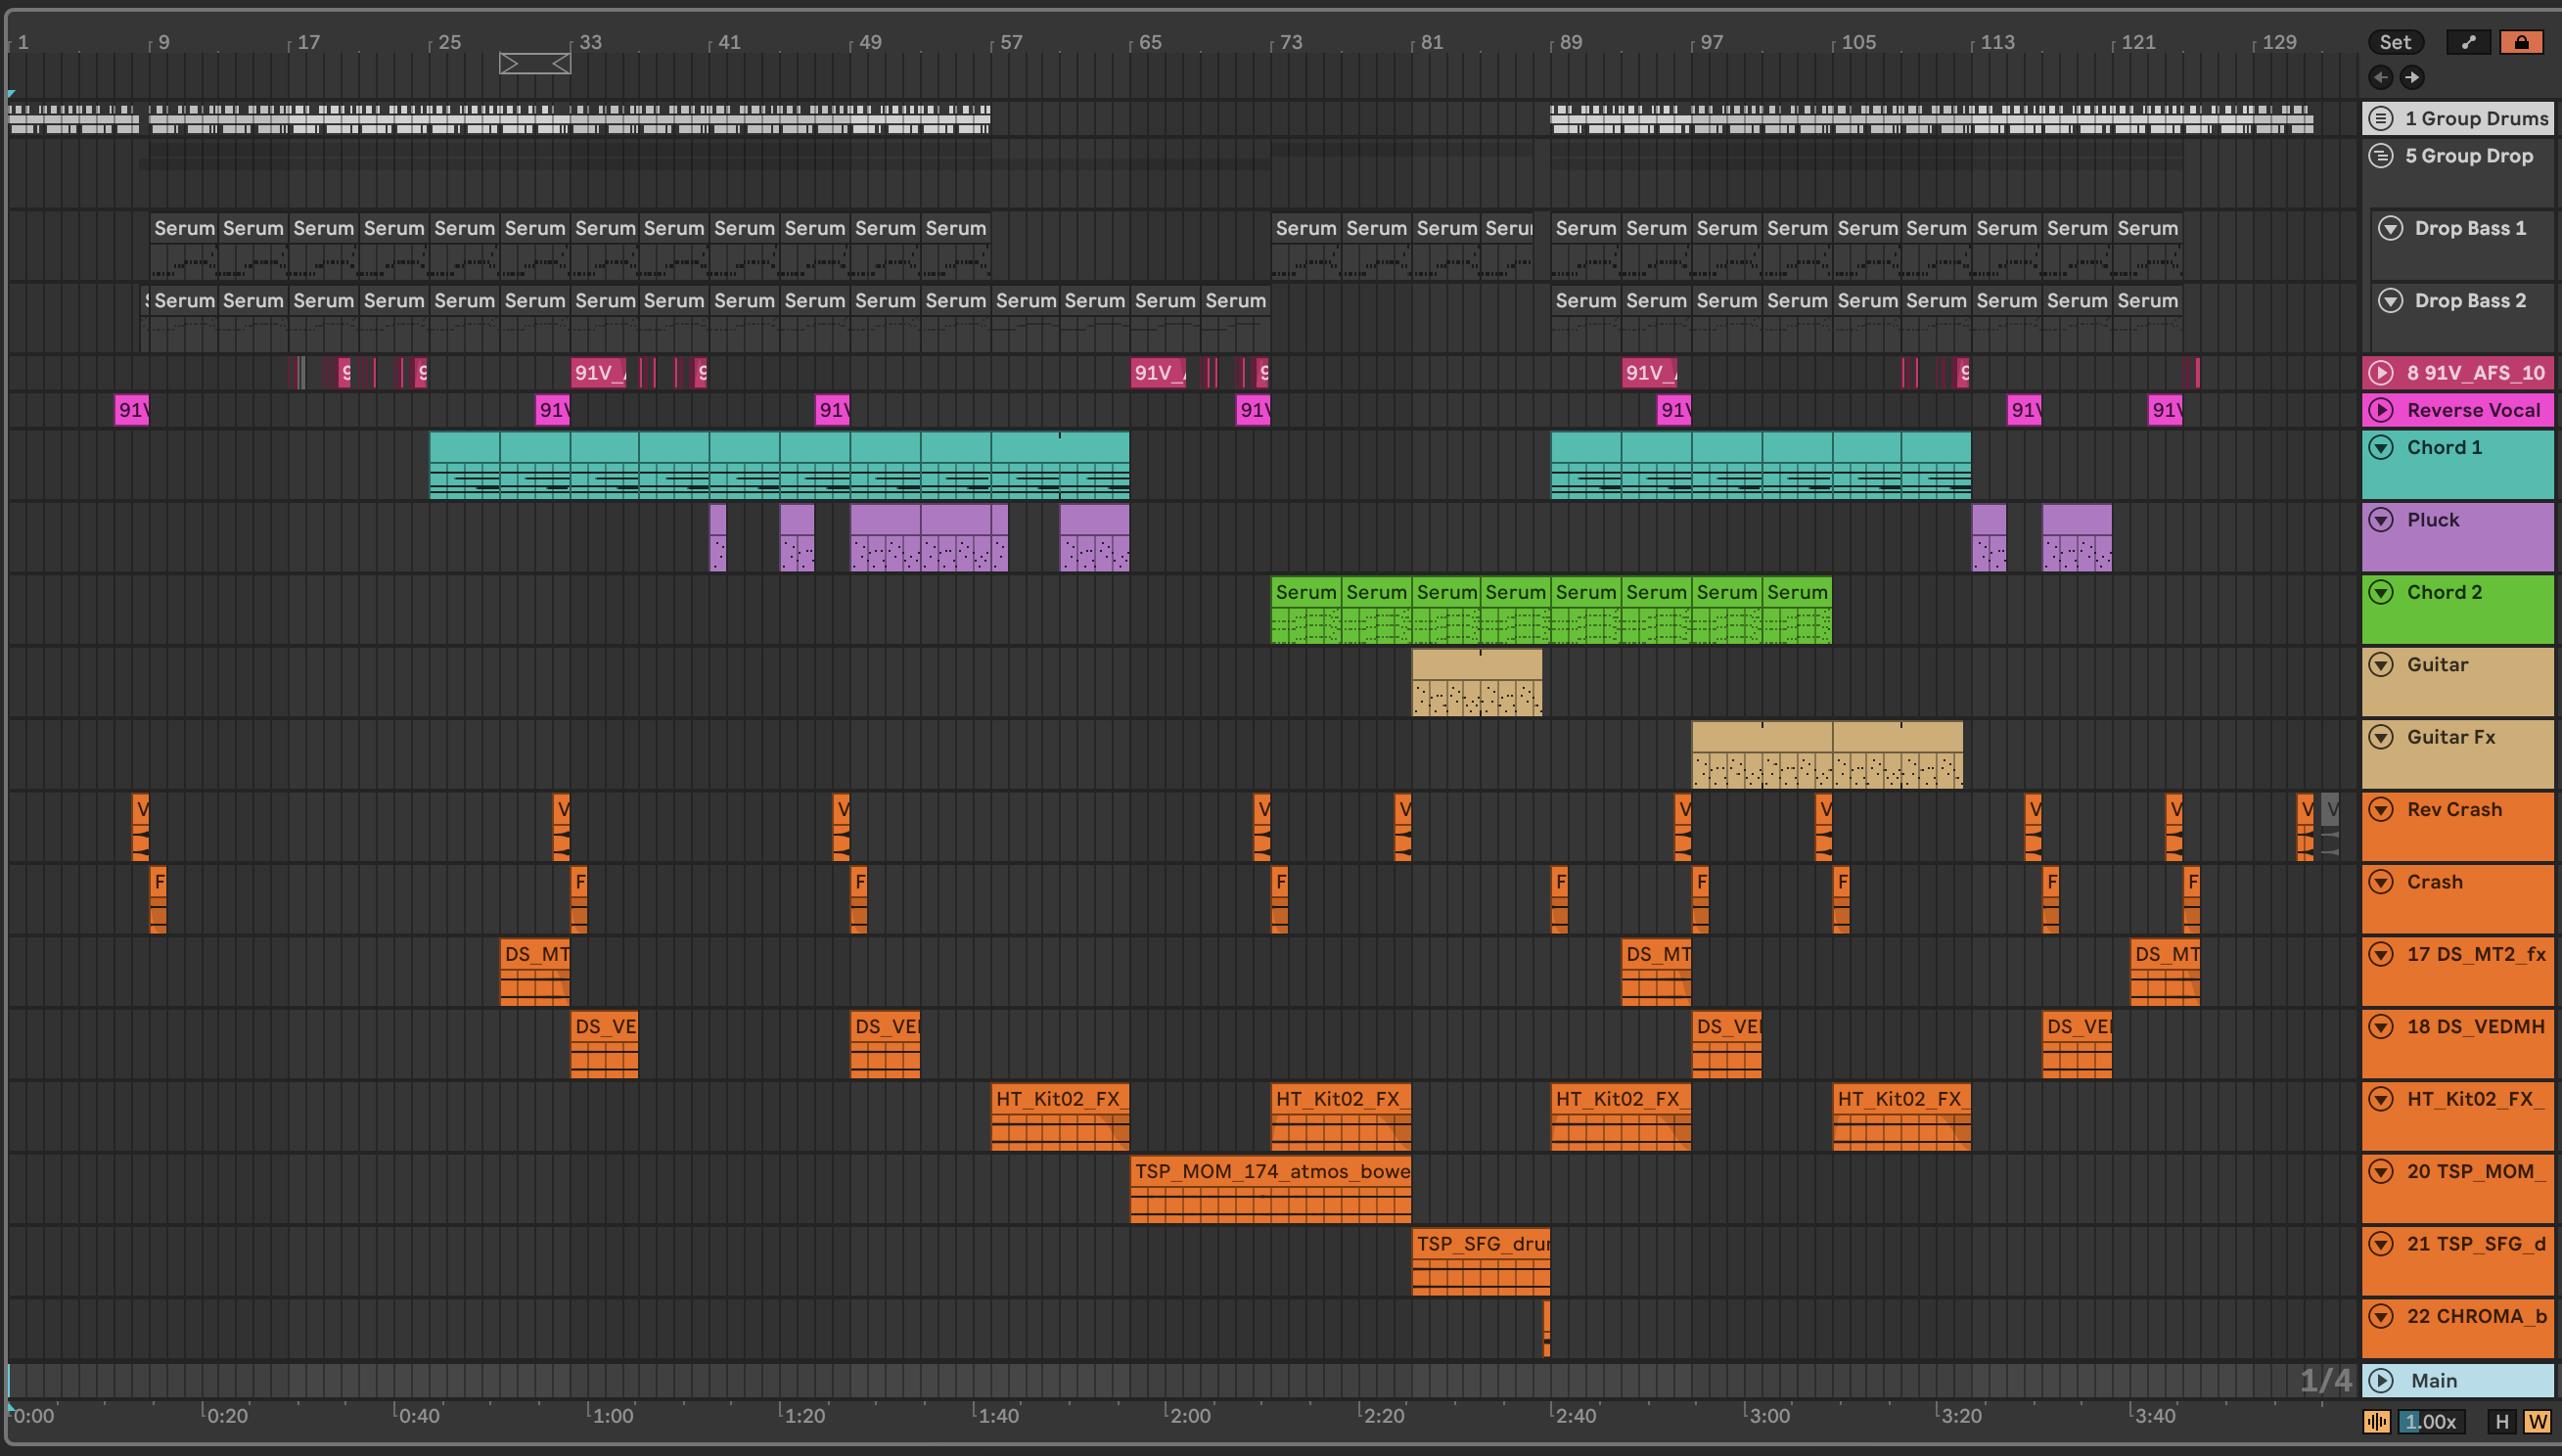Click the TSP_MOM_174_atmos clip in arrangement
Viewport: 2562px width, 1456px height.
[x=1270, y=1171]
